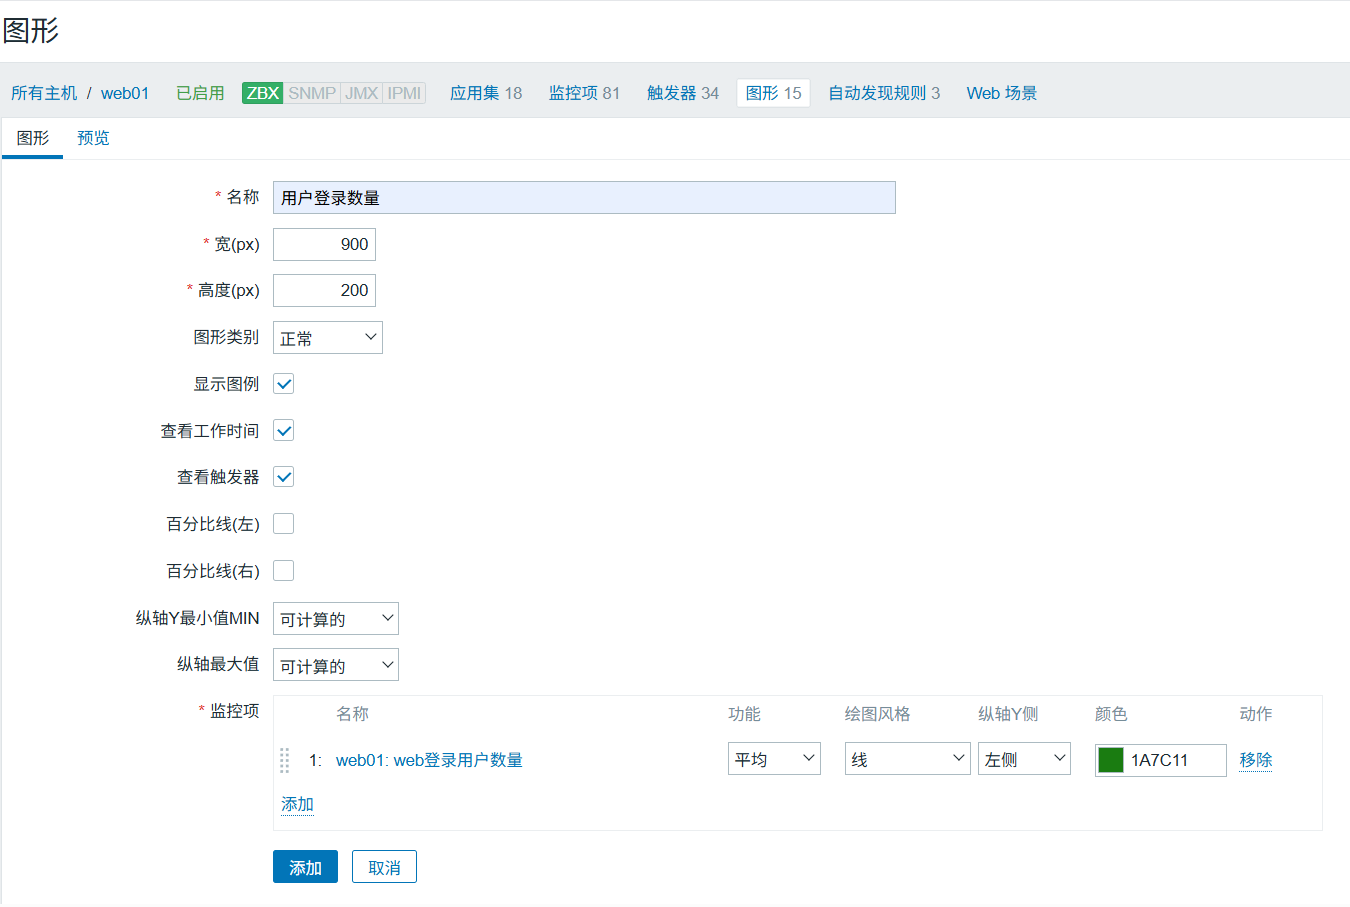Open the green 1A7C11 color swatch
This screenshot has width=1350, height=907.
pyautogui.click(x=1111, y=760)
